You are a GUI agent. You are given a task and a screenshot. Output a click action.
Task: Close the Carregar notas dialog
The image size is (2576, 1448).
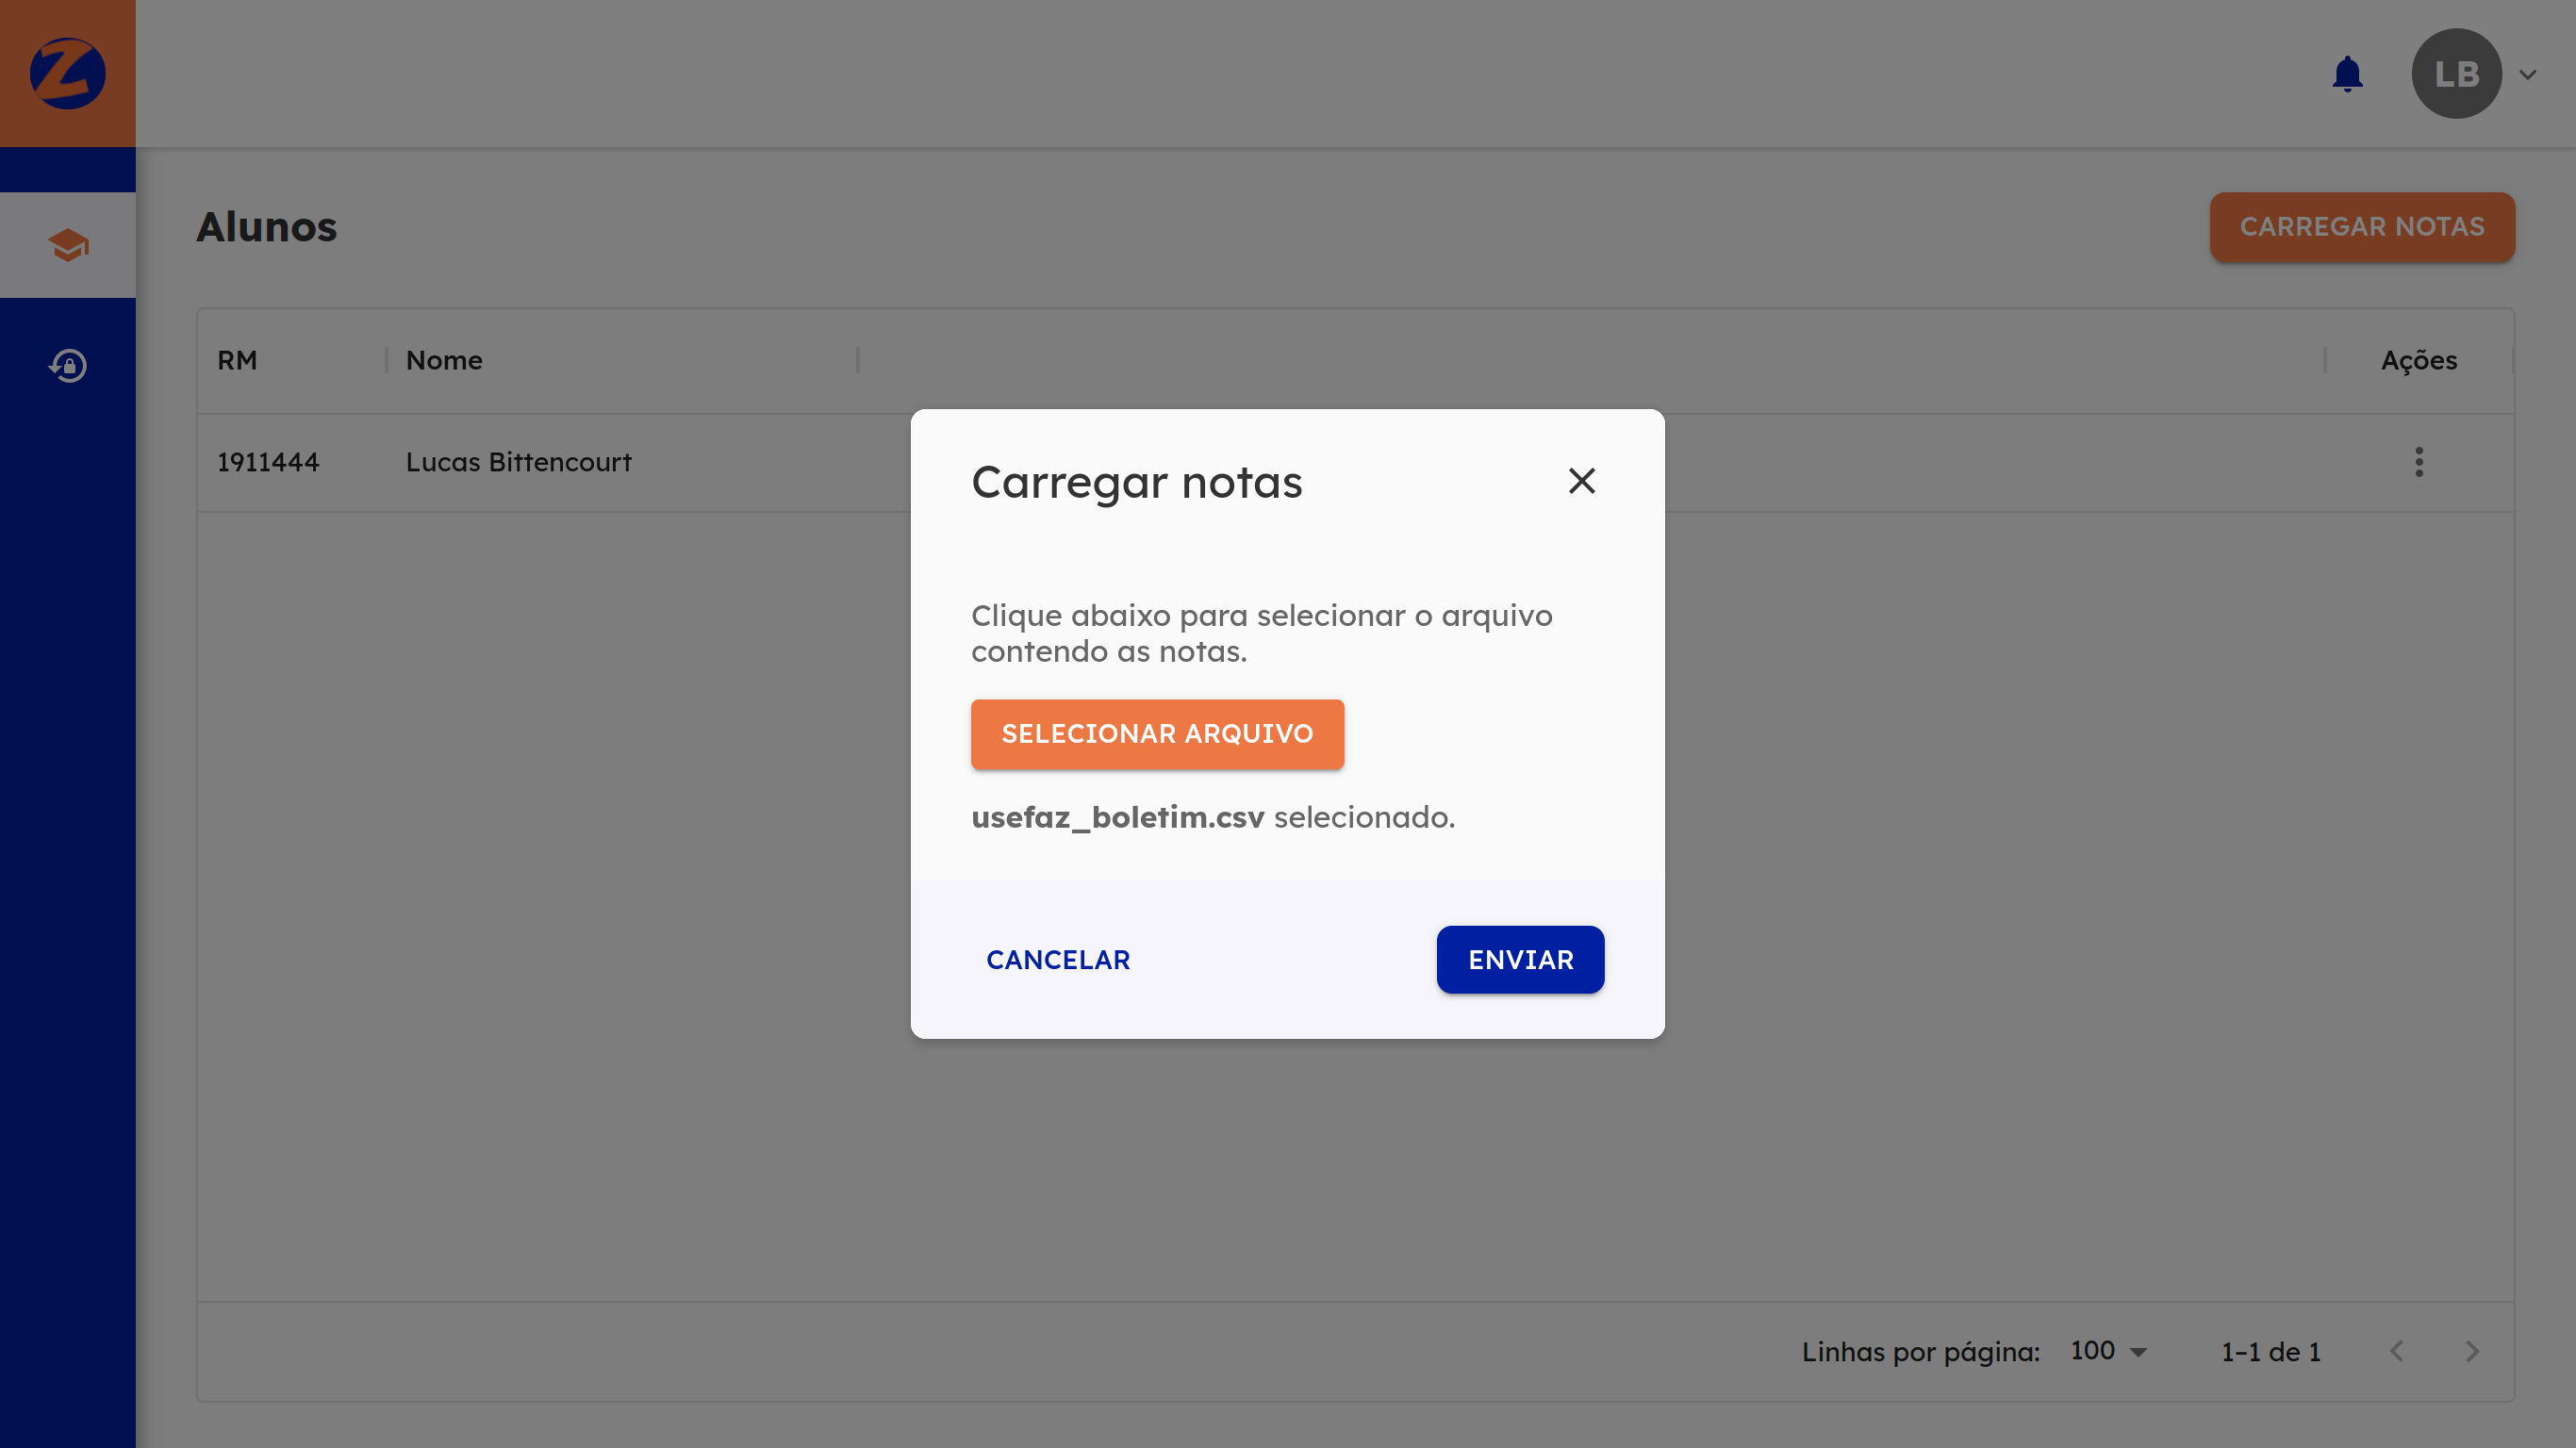click(1581, 481)
